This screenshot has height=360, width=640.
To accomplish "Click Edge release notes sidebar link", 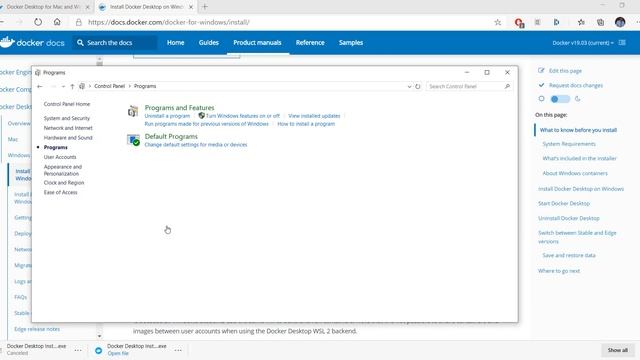I will tap(37, 329).
